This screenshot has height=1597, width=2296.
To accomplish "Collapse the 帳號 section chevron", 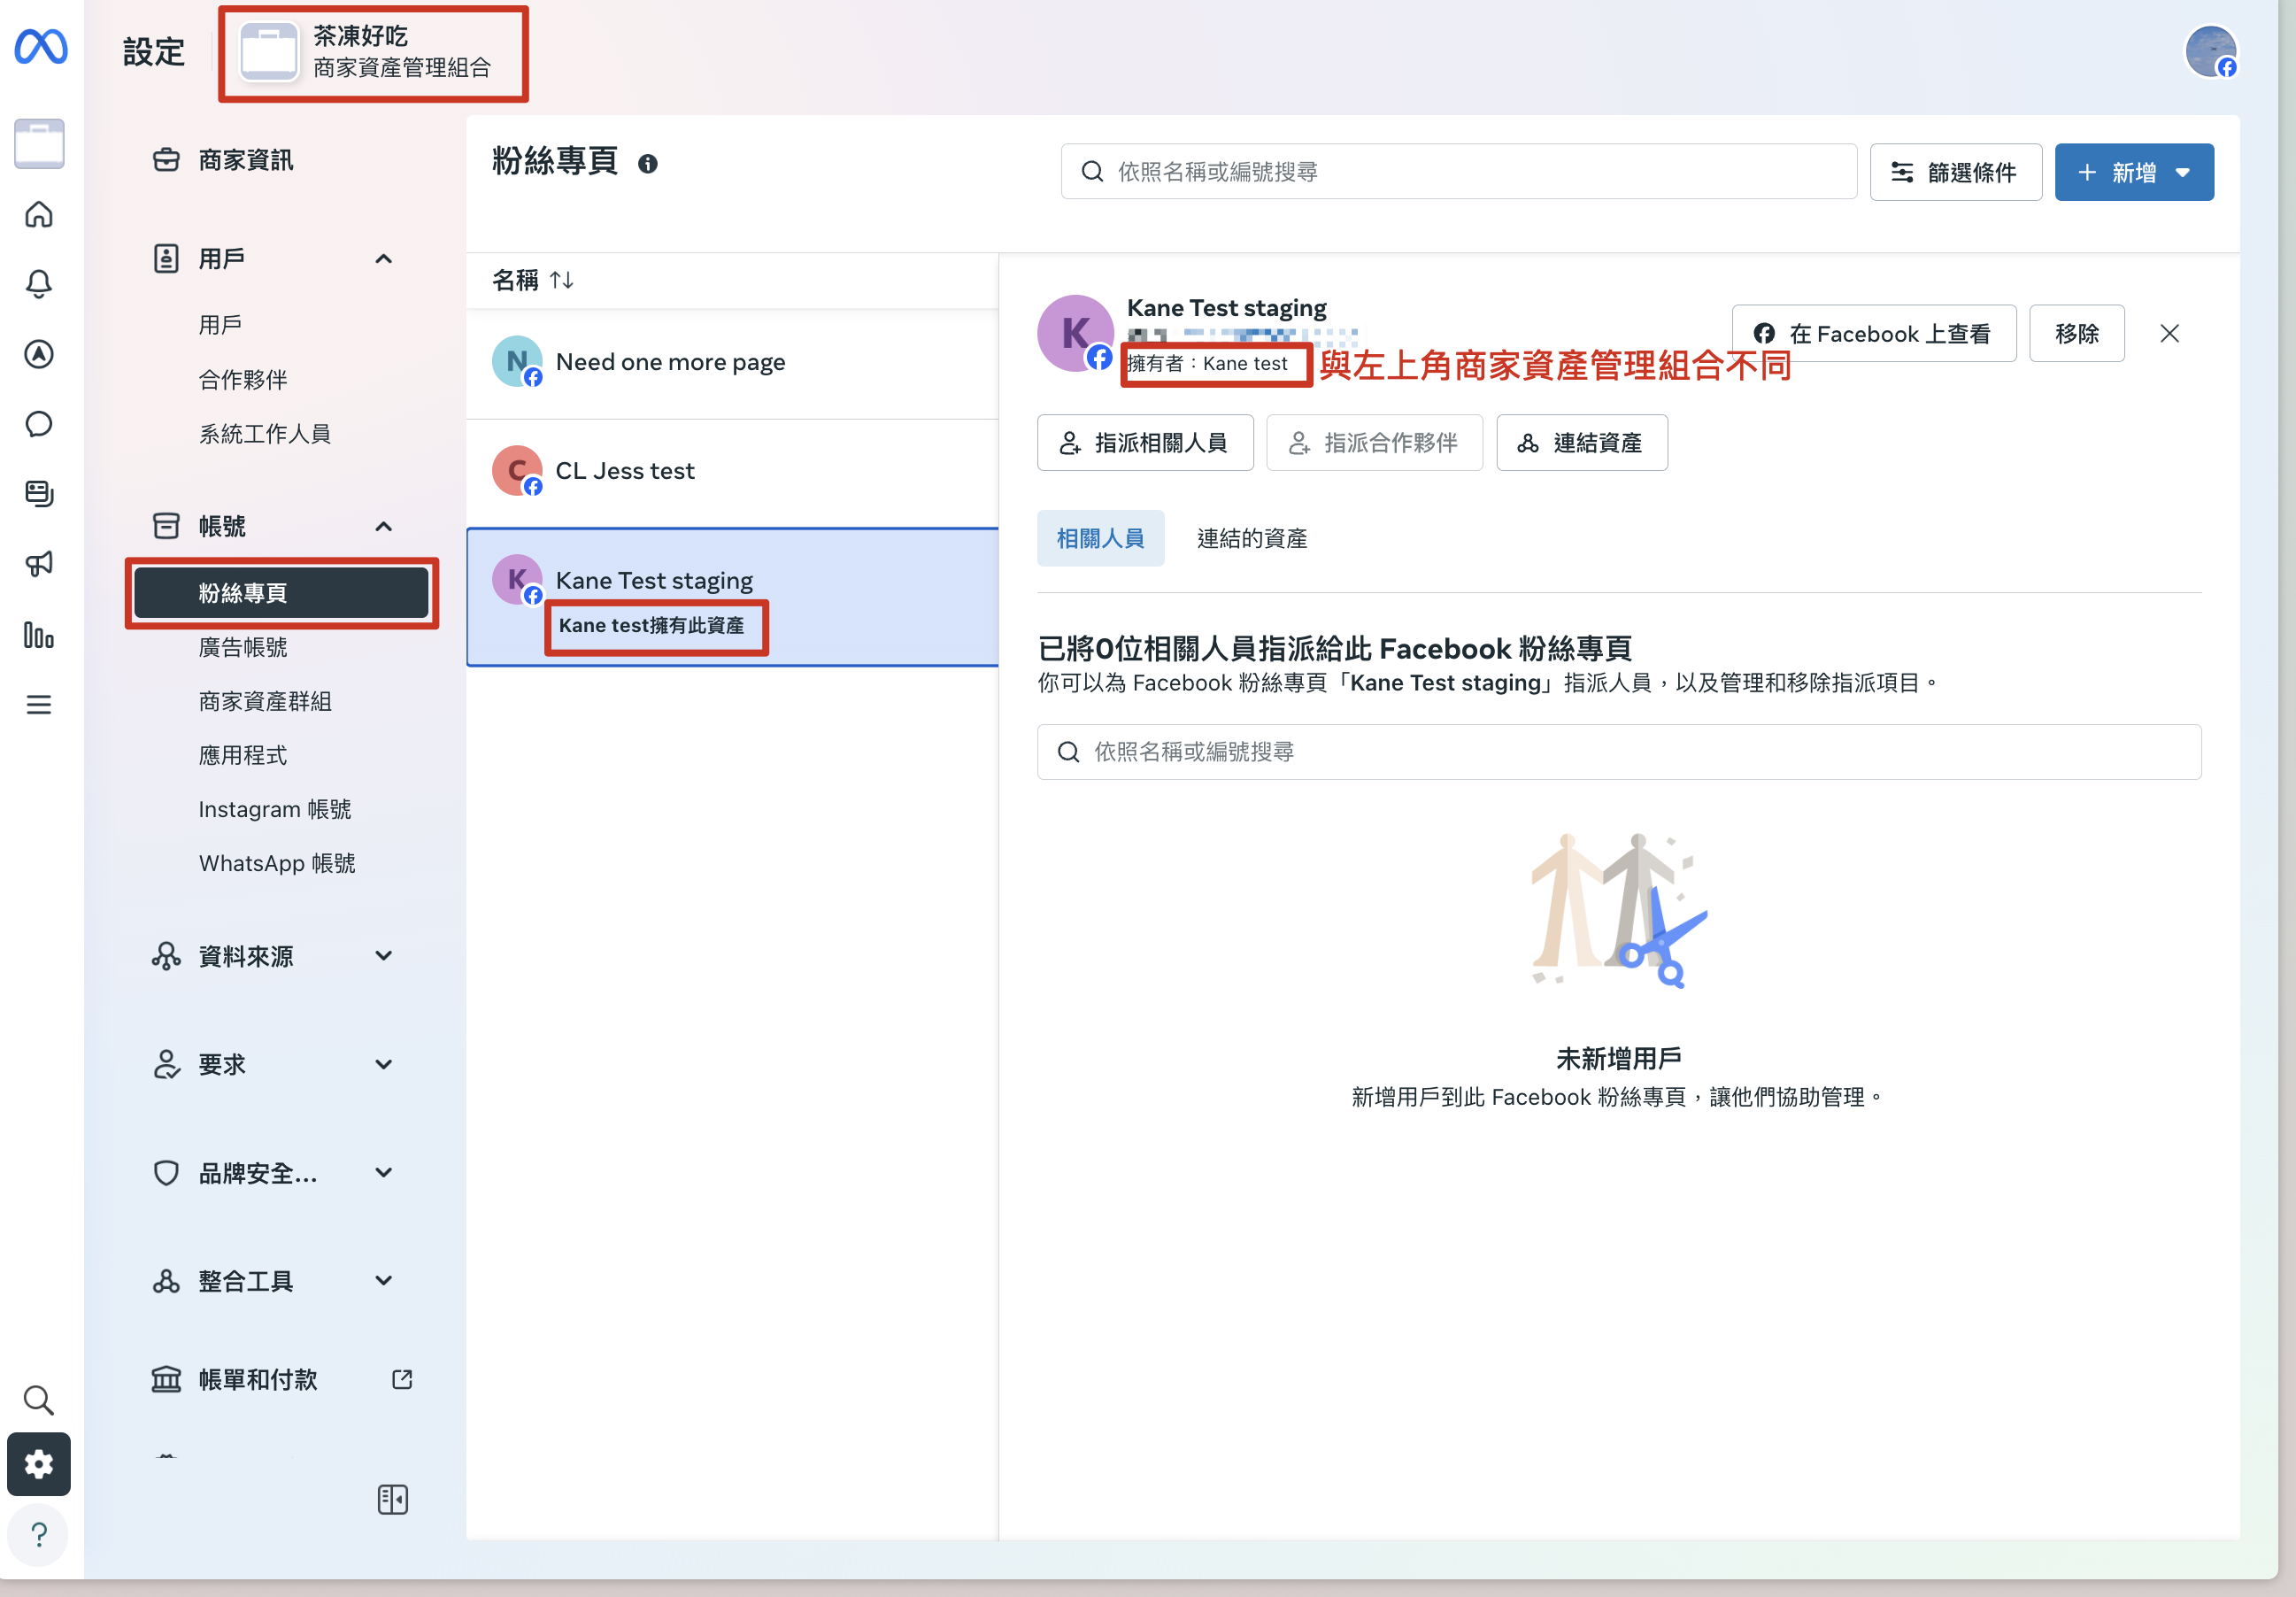I will [383, 527].
